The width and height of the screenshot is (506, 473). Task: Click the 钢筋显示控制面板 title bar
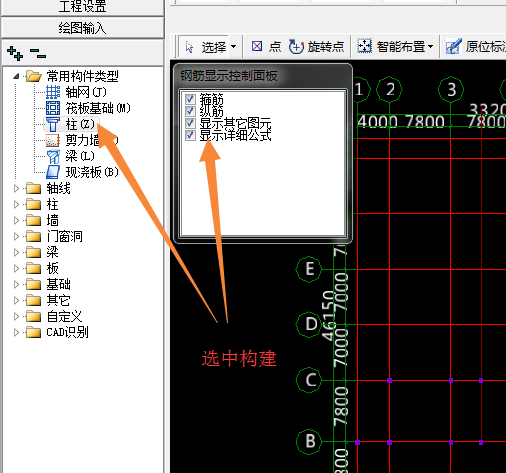pyautogui.click(x=263, y=76)
